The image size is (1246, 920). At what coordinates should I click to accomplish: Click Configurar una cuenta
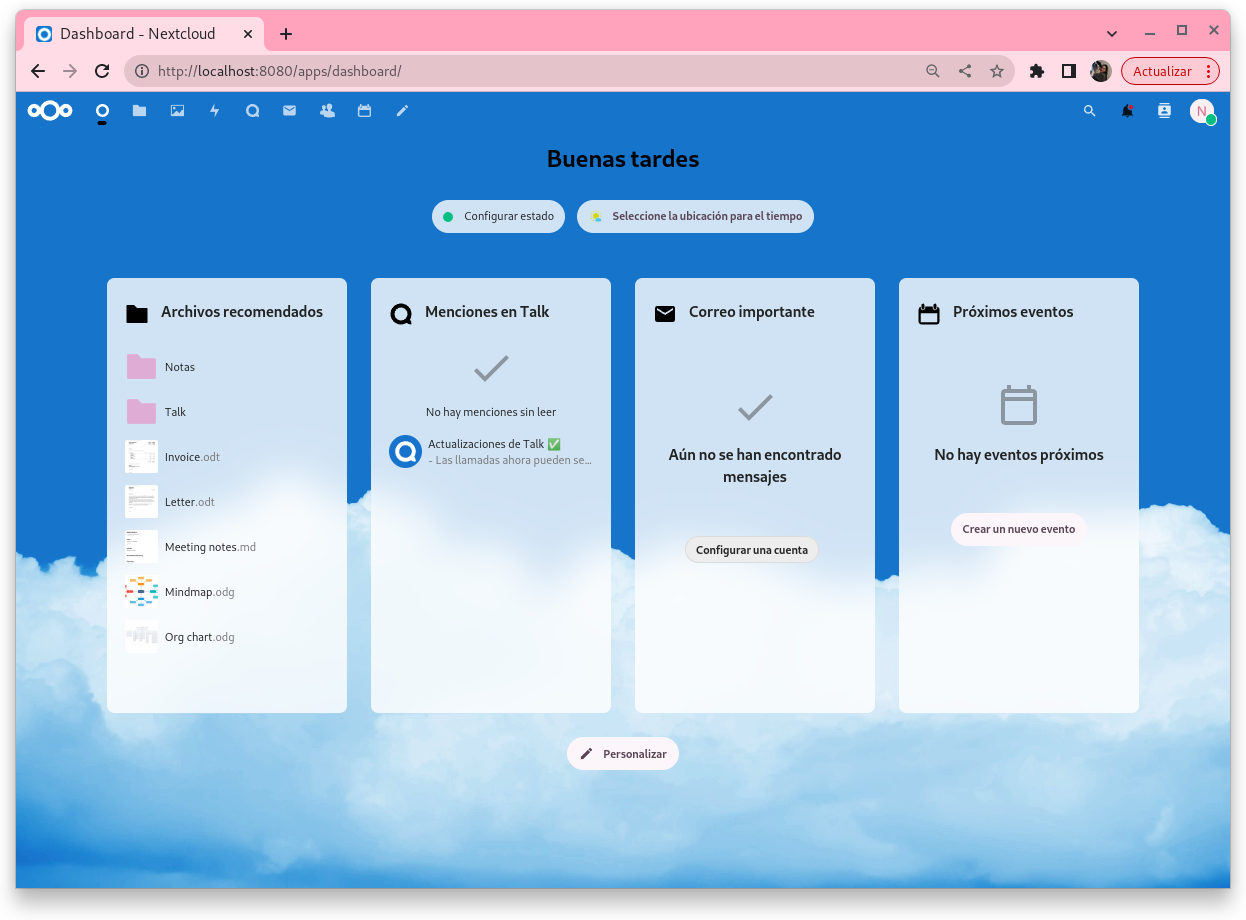(x=751, y=550)
